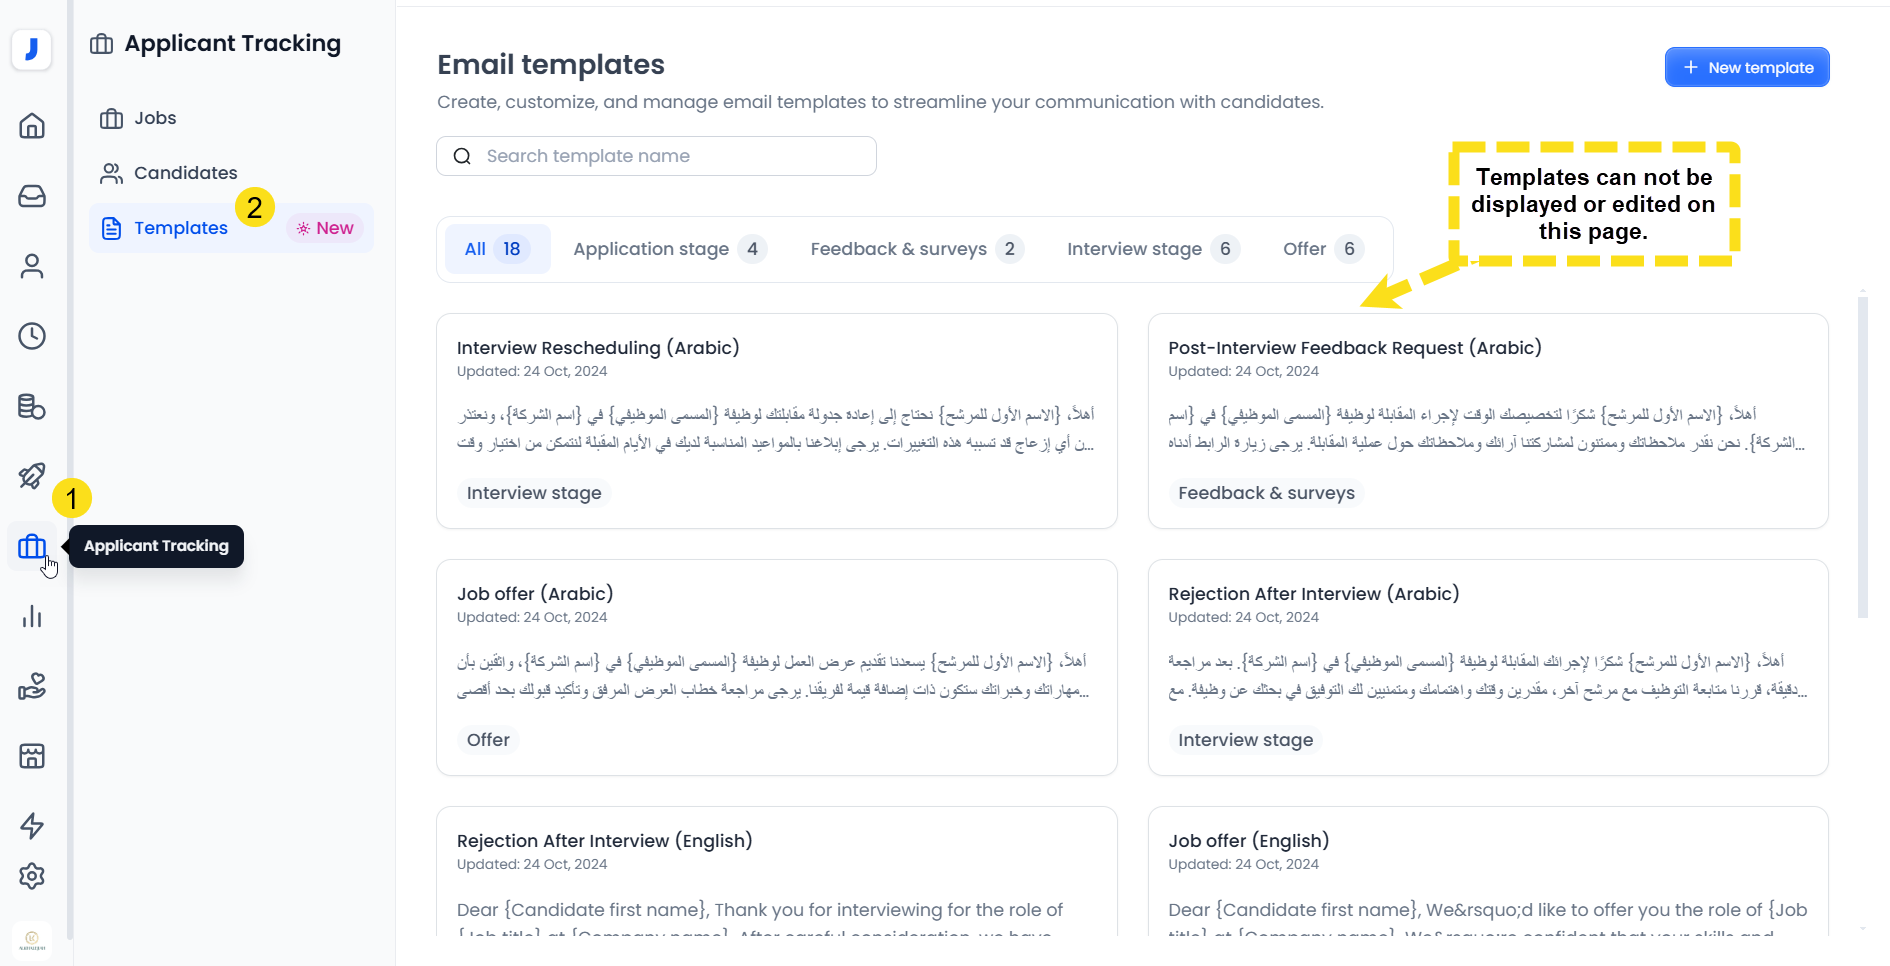Click the coins payroll icon in sidebar
1890x966 pixels.
coord(32,406)
